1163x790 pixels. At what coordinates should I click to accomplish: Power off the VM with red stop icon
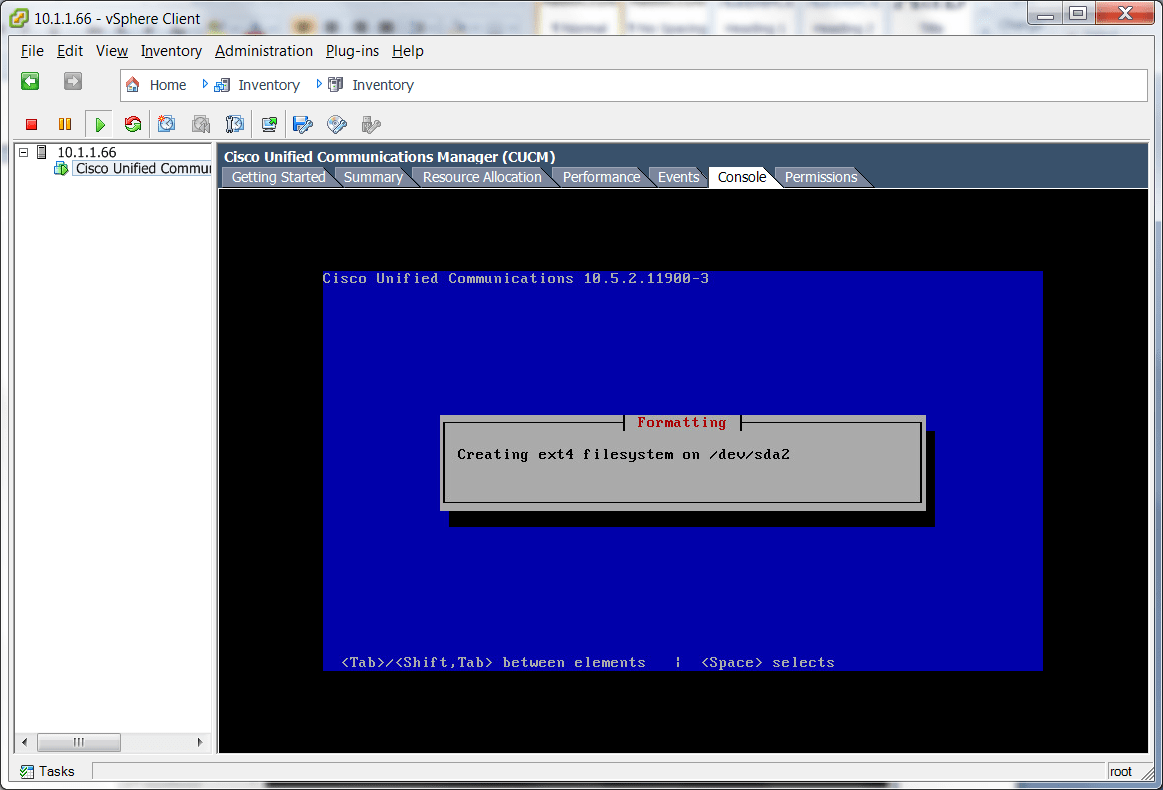31,125
